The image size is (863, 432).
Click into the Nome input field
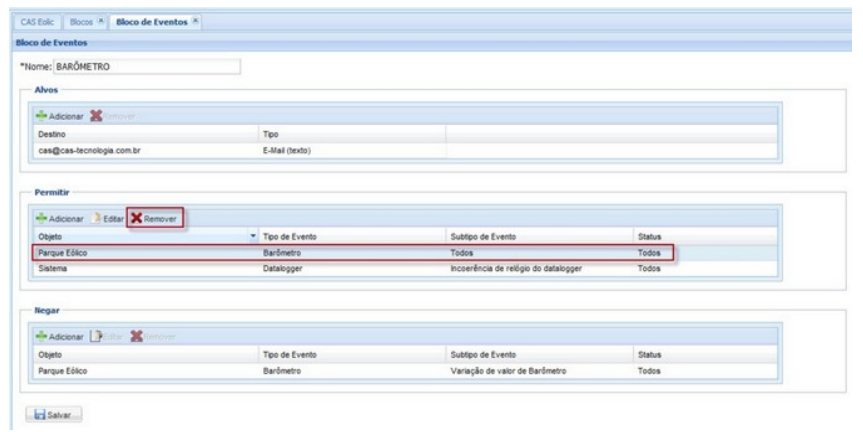click(145, 68)
